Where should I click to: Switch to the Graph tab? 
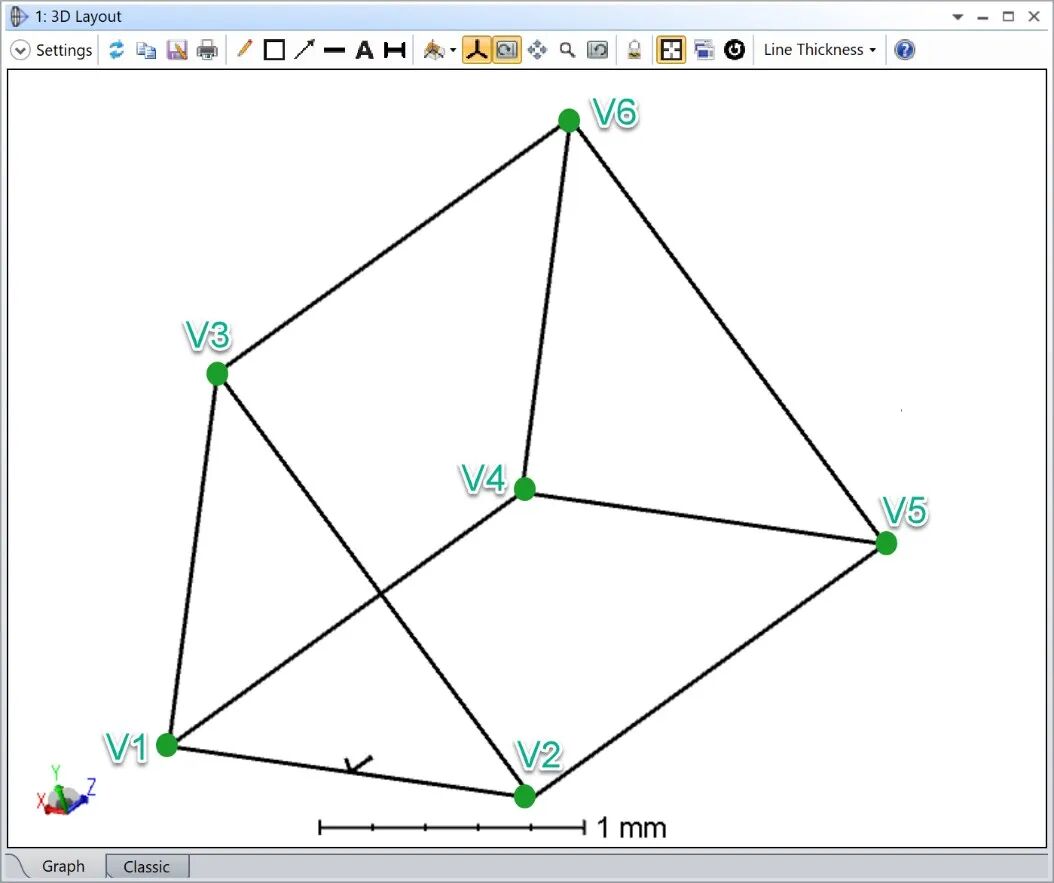click(x=63, y=866)
